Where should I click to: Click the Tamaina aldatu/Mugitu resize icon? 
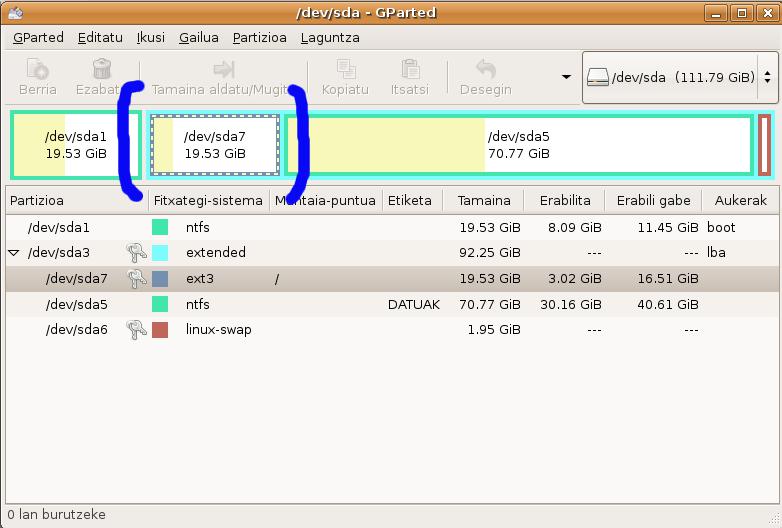point(223,69)
